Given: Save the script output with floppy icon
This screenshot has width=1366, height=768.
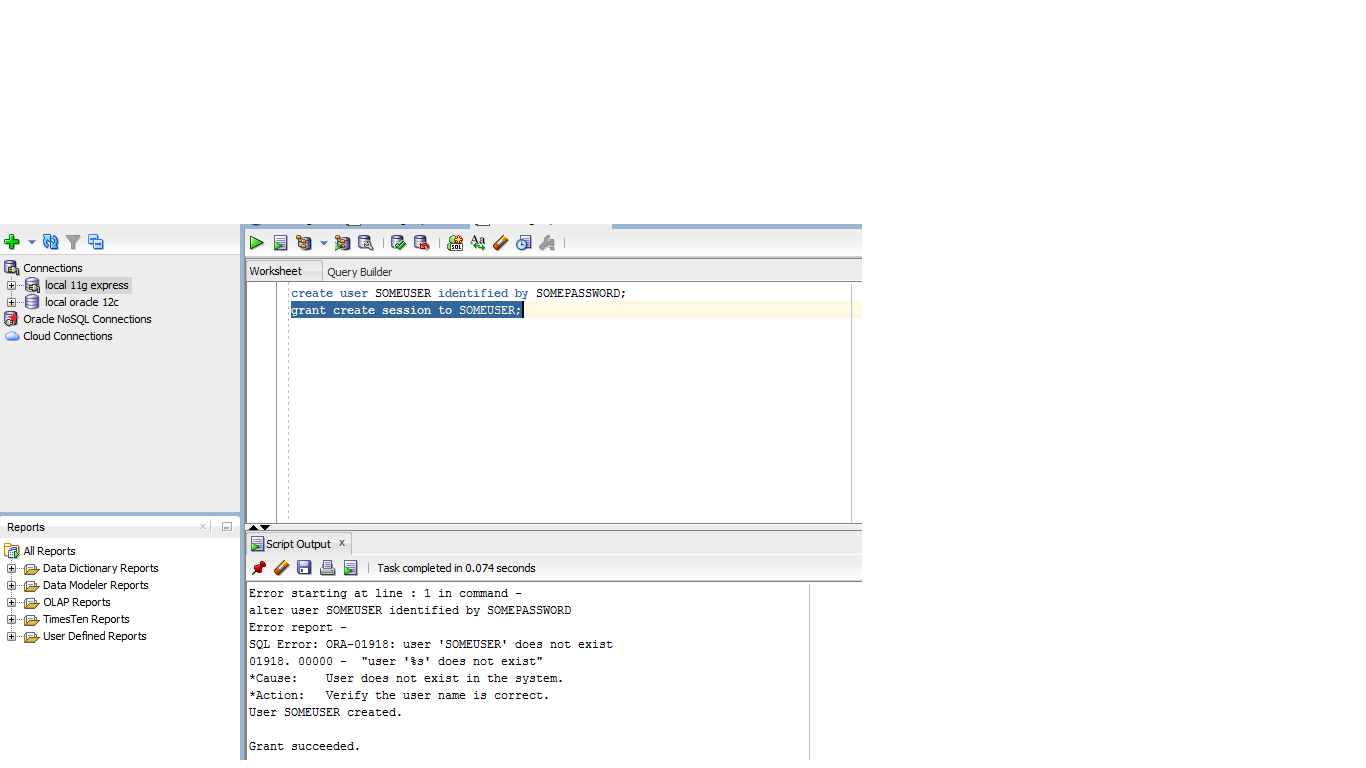Looking at the screenshot, I should pos(304,568).
